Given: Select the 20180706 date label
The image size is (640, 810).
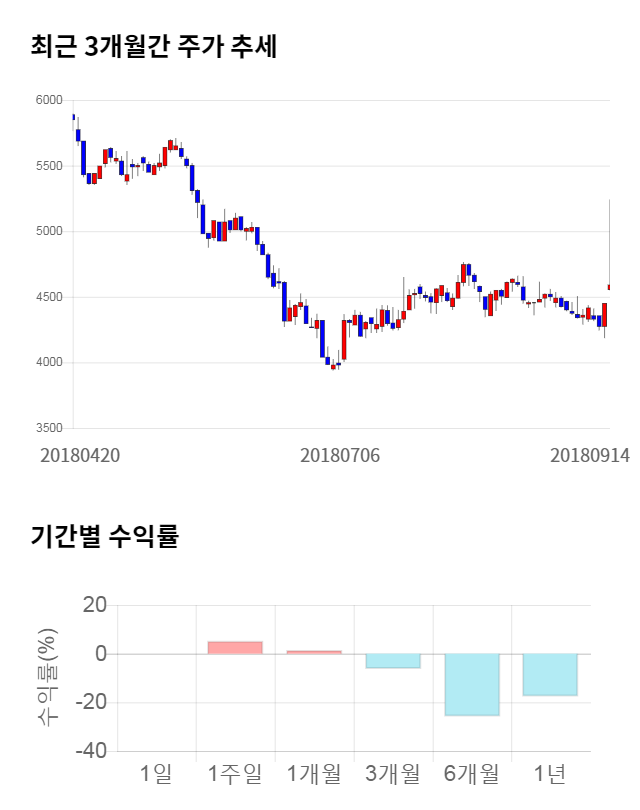Looking at the screenshot, I should 340,455.
